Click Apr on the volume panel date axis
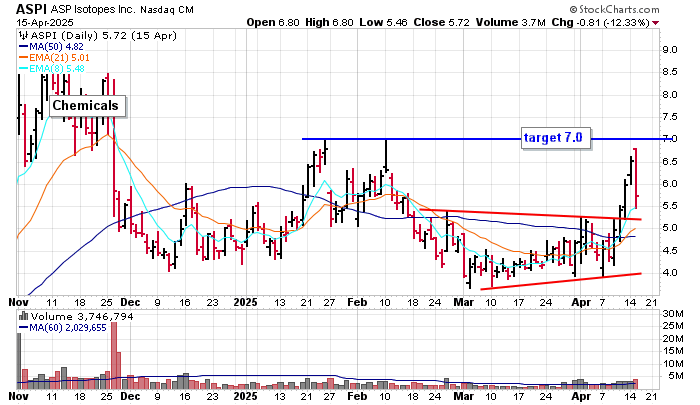Image resolution: width=700 pixels, height=405 pixels. pos(581,397)
